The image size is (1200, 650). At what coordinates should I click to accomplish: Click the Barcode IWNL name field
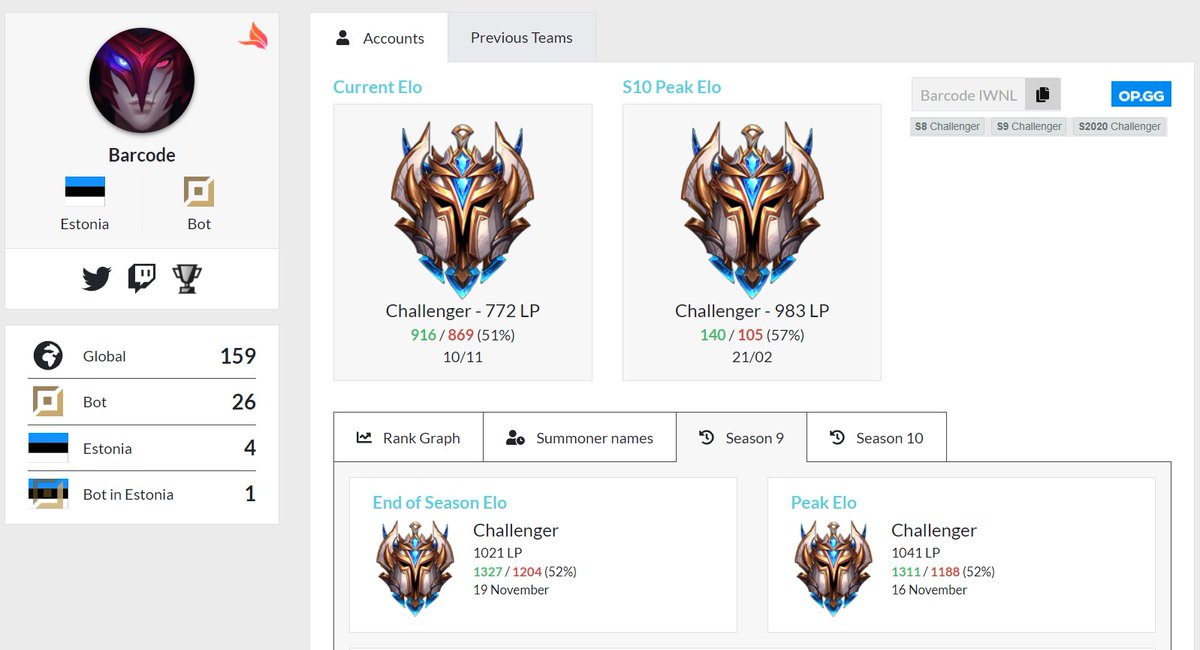pyautogui.click(x=968, y=95)
